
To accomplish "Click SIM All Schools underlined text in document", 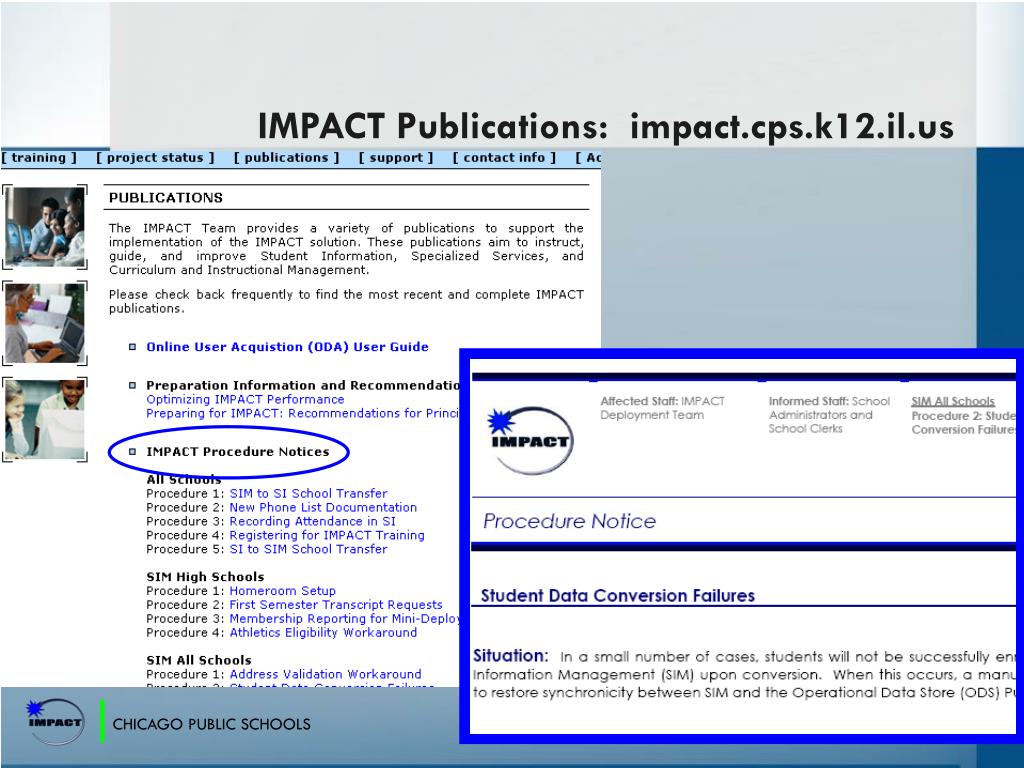I will tap(953, 401).
